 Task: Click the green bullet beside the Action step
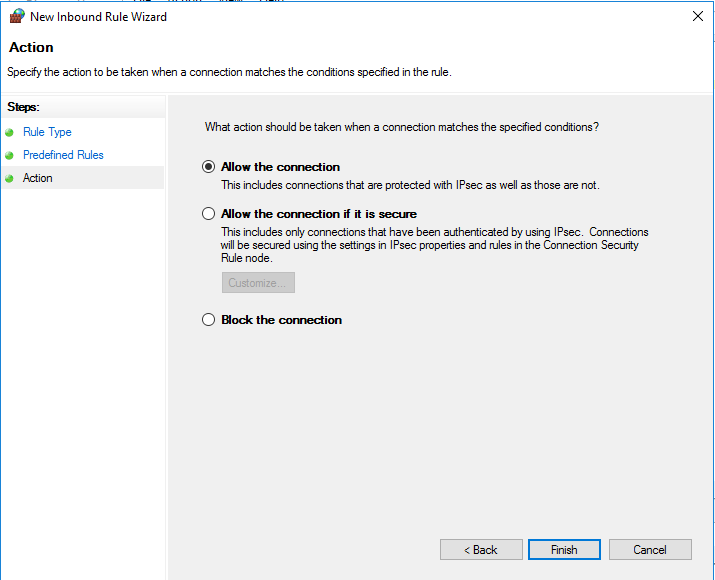coord(10,178)
